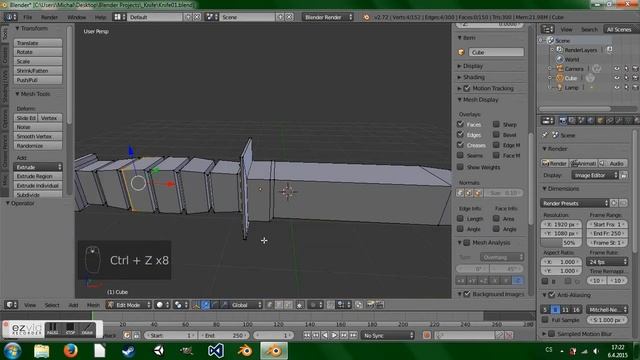Click Extrude Region button
640x360 pixels.
pyautogui.click(x=38, y=176)
